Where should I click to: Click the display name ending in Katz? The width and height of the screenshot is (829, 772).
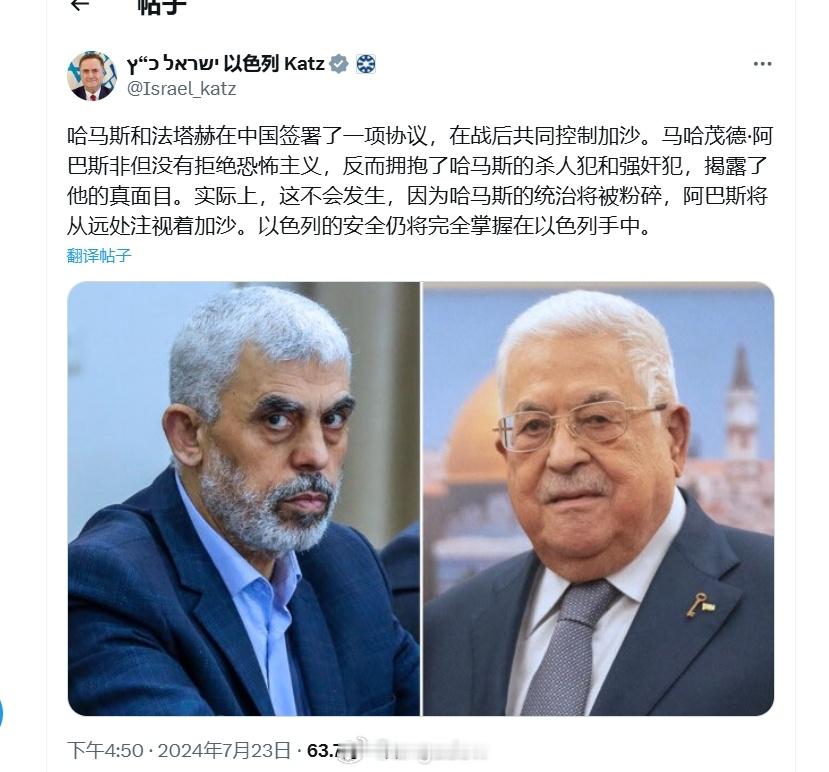pyautogui.click(x=226, y=64)
